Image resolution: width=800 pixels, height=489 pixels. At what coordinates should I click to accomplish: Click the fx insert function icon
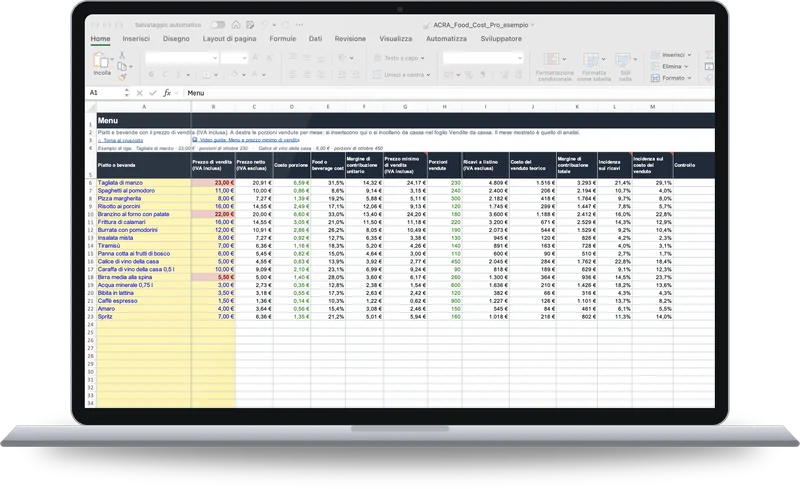point(167,93)
